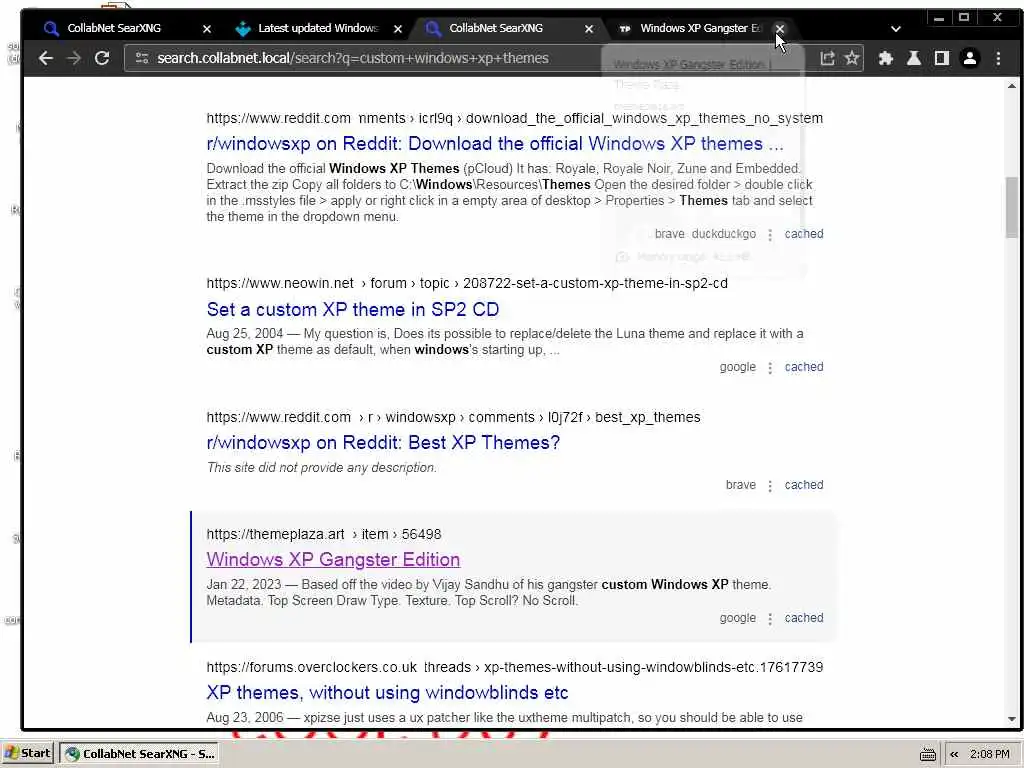
Task: Bookmark this page with the star icon
Action: click(x=852, y=58)
